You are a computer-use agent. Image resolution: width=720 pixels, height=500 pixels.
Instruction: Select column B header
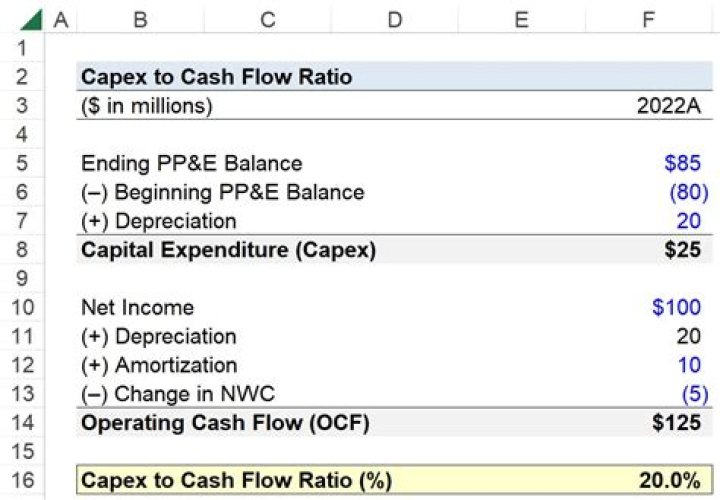[139, 18]
